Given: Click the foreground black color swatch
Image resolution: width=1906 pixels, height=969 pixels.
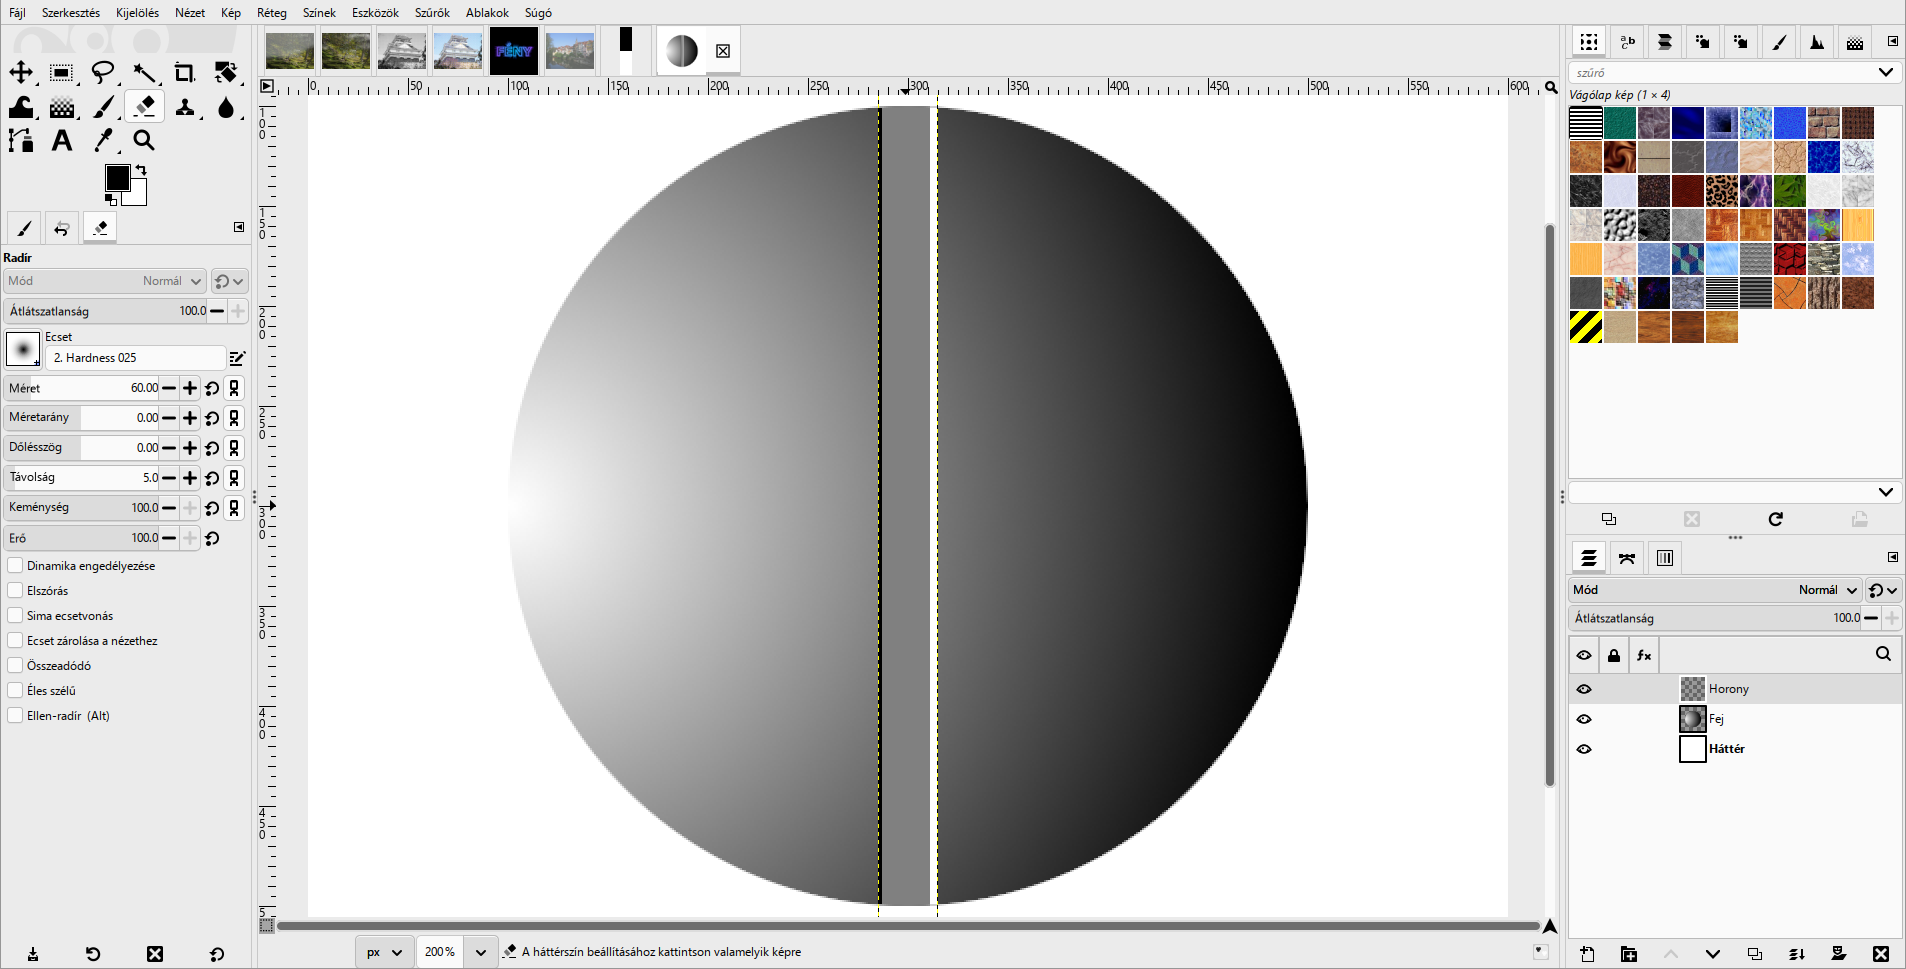Looking at the screenshot, I should tap(117, 177).
